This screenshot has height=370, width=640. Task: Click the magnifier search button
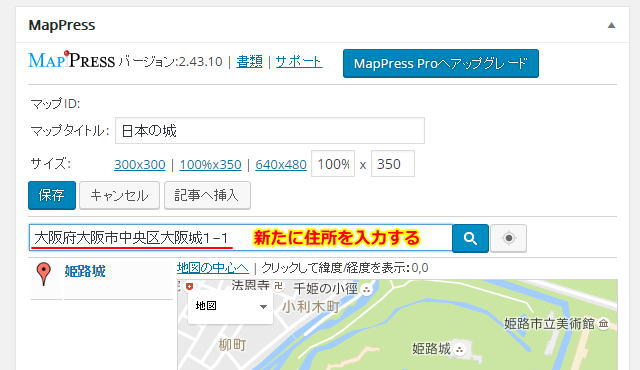[x=470, y=238]
